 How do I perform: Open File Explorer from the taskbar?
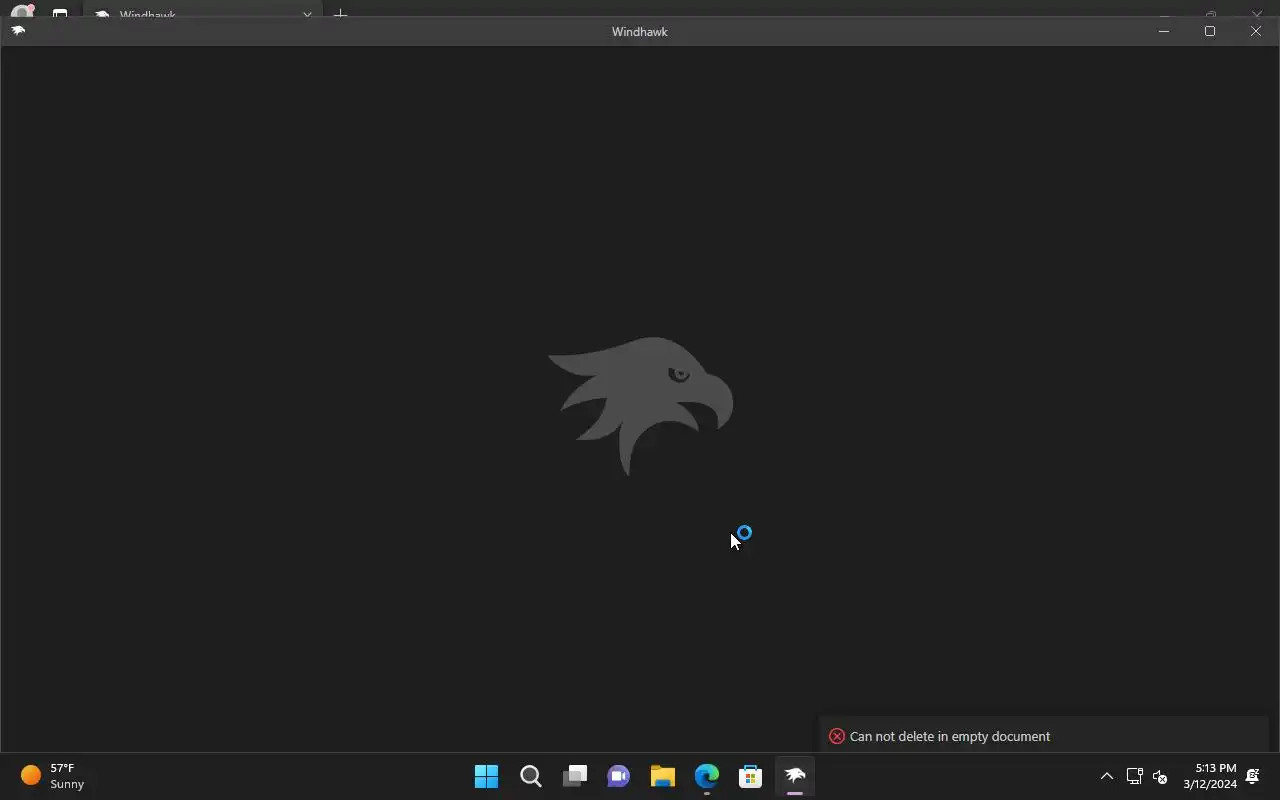663,776
